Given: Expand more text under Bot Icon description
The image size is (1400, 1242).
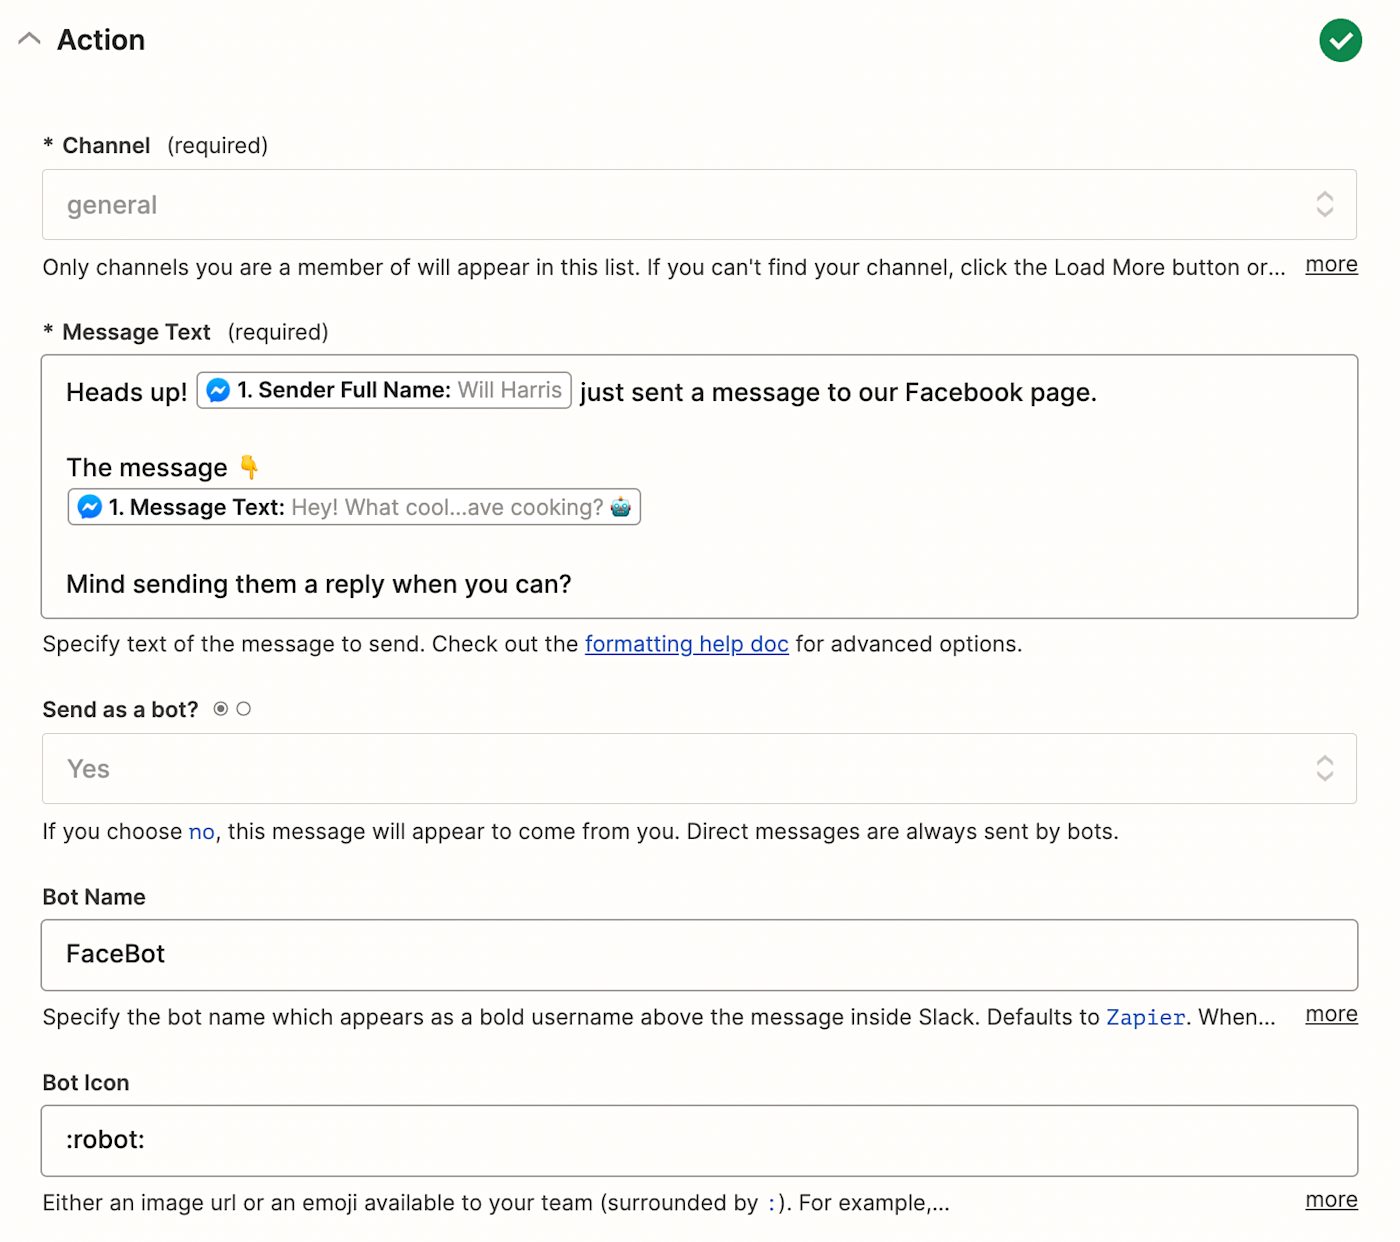Looking at the screenshot, I should (x=1331, y=1200).
